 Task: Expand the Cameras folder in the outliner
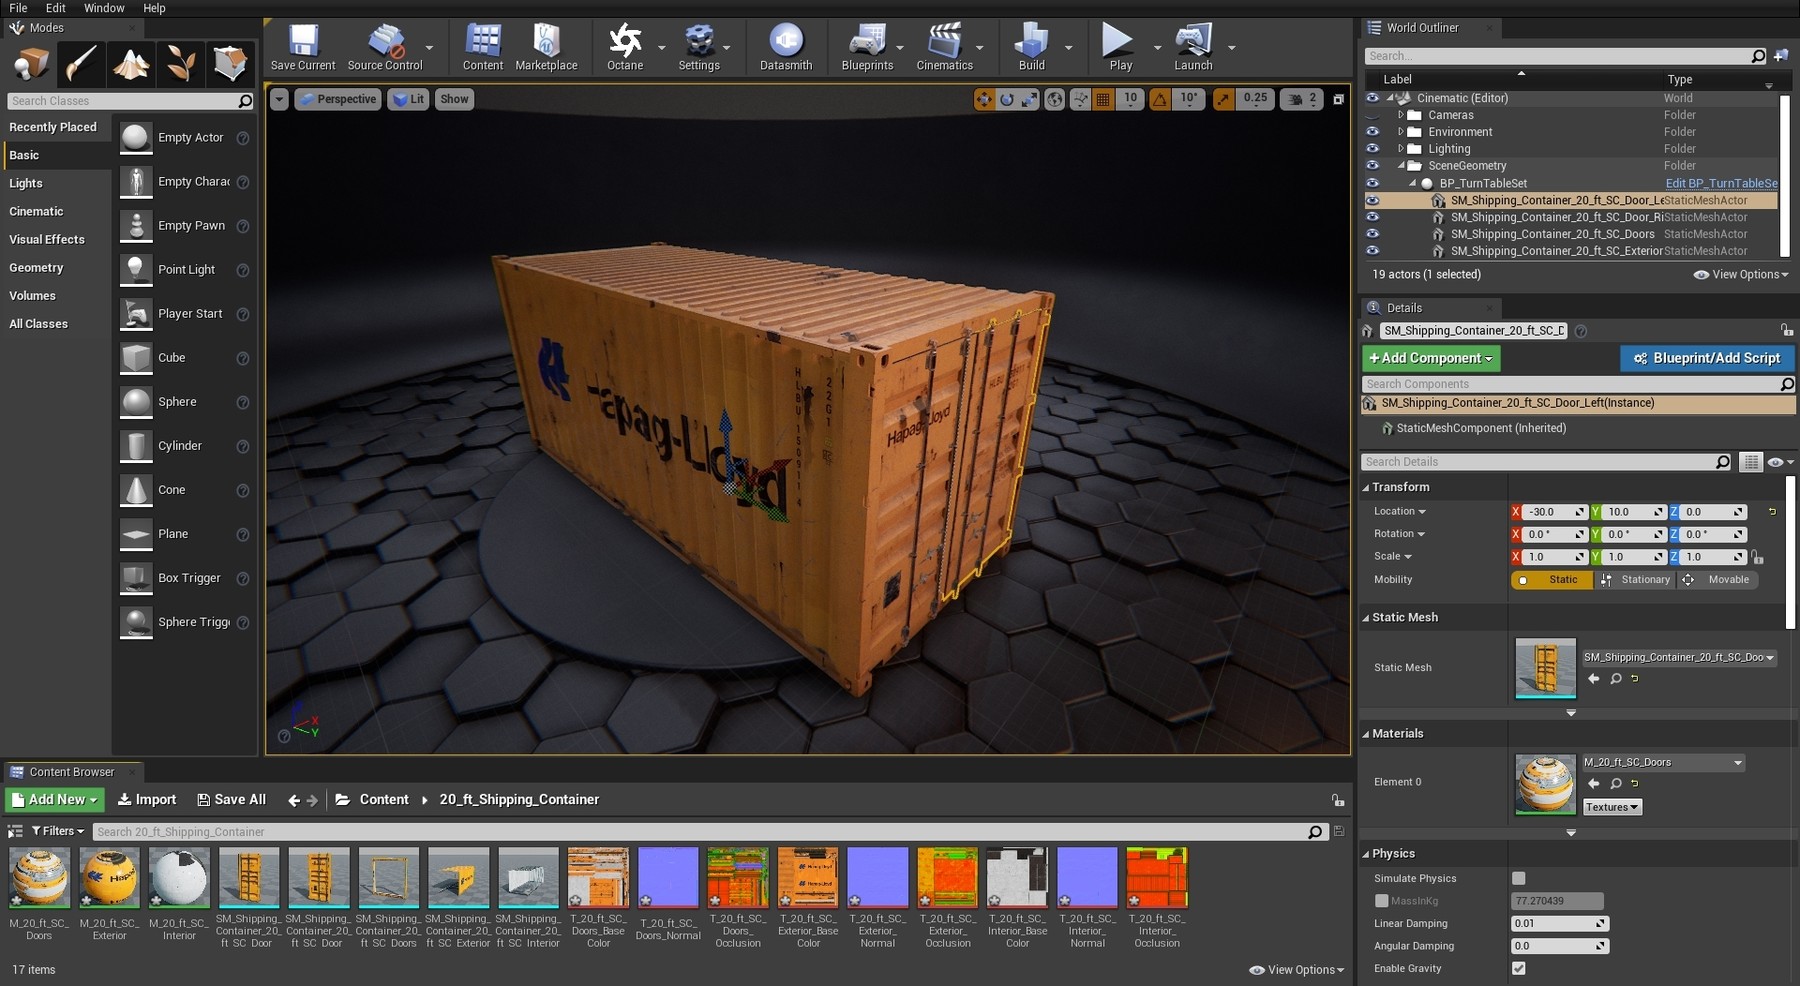1401,115
